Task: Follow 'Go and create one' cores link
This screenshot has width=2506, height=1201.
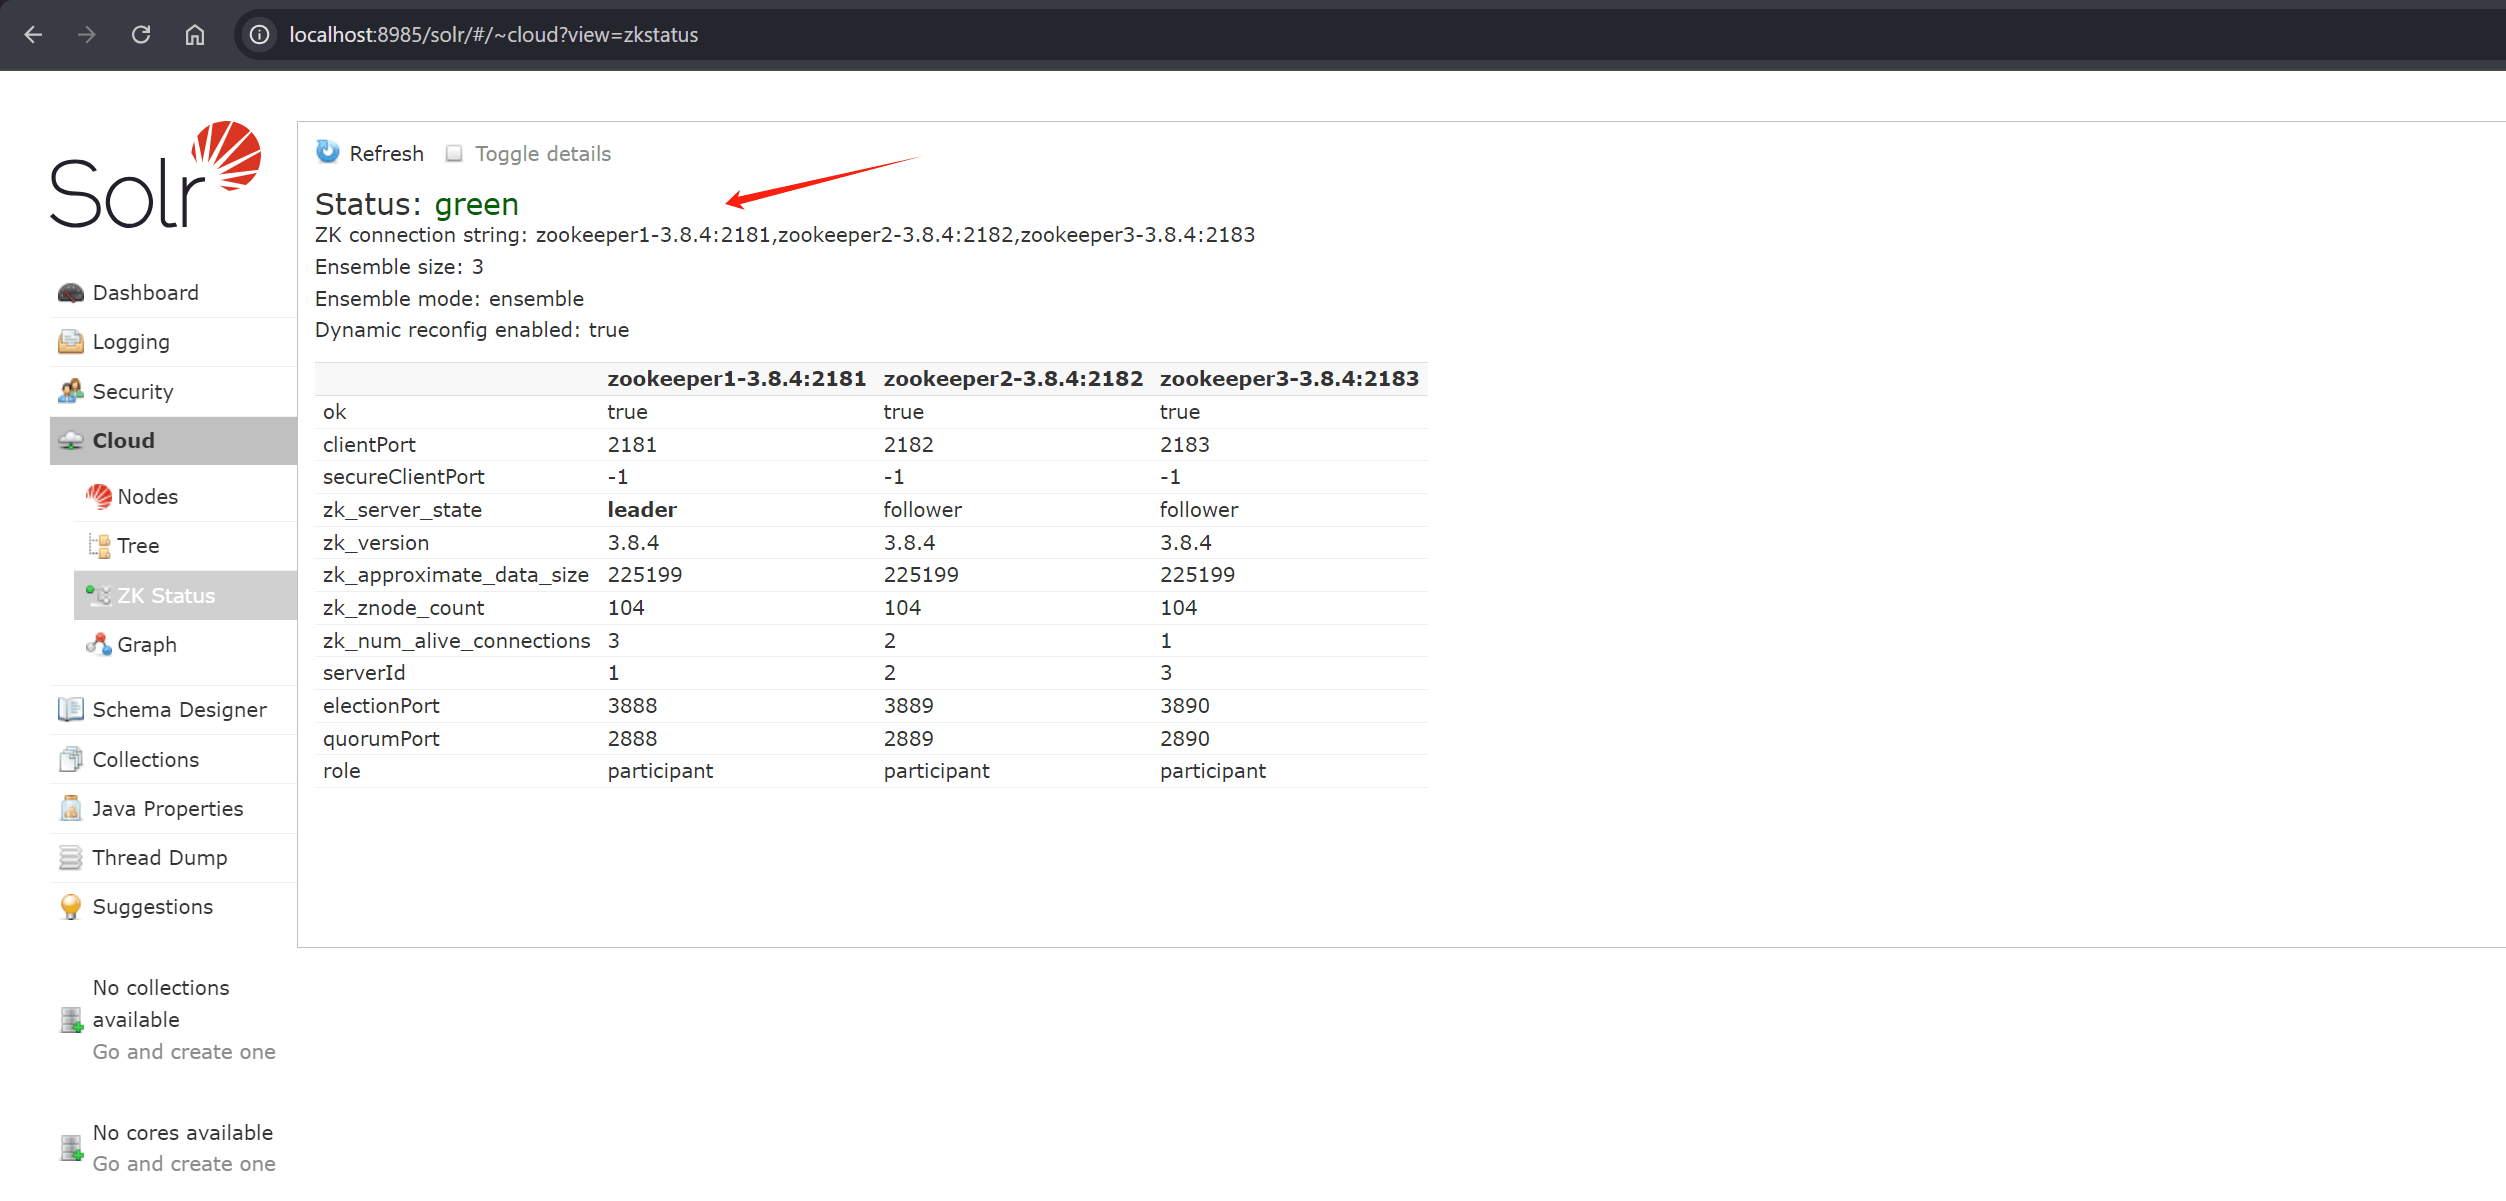Action: click(x=184, y=1164)
